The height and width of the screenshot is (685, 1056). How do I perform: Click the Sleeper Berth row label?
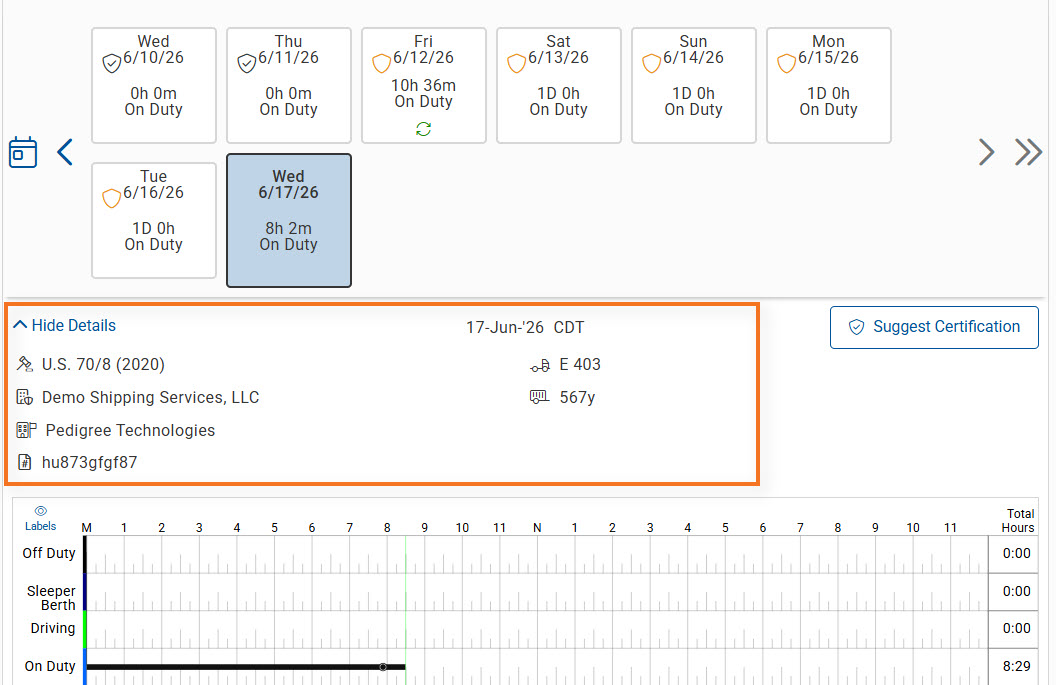pyautogui.click(x=51, y=598)
